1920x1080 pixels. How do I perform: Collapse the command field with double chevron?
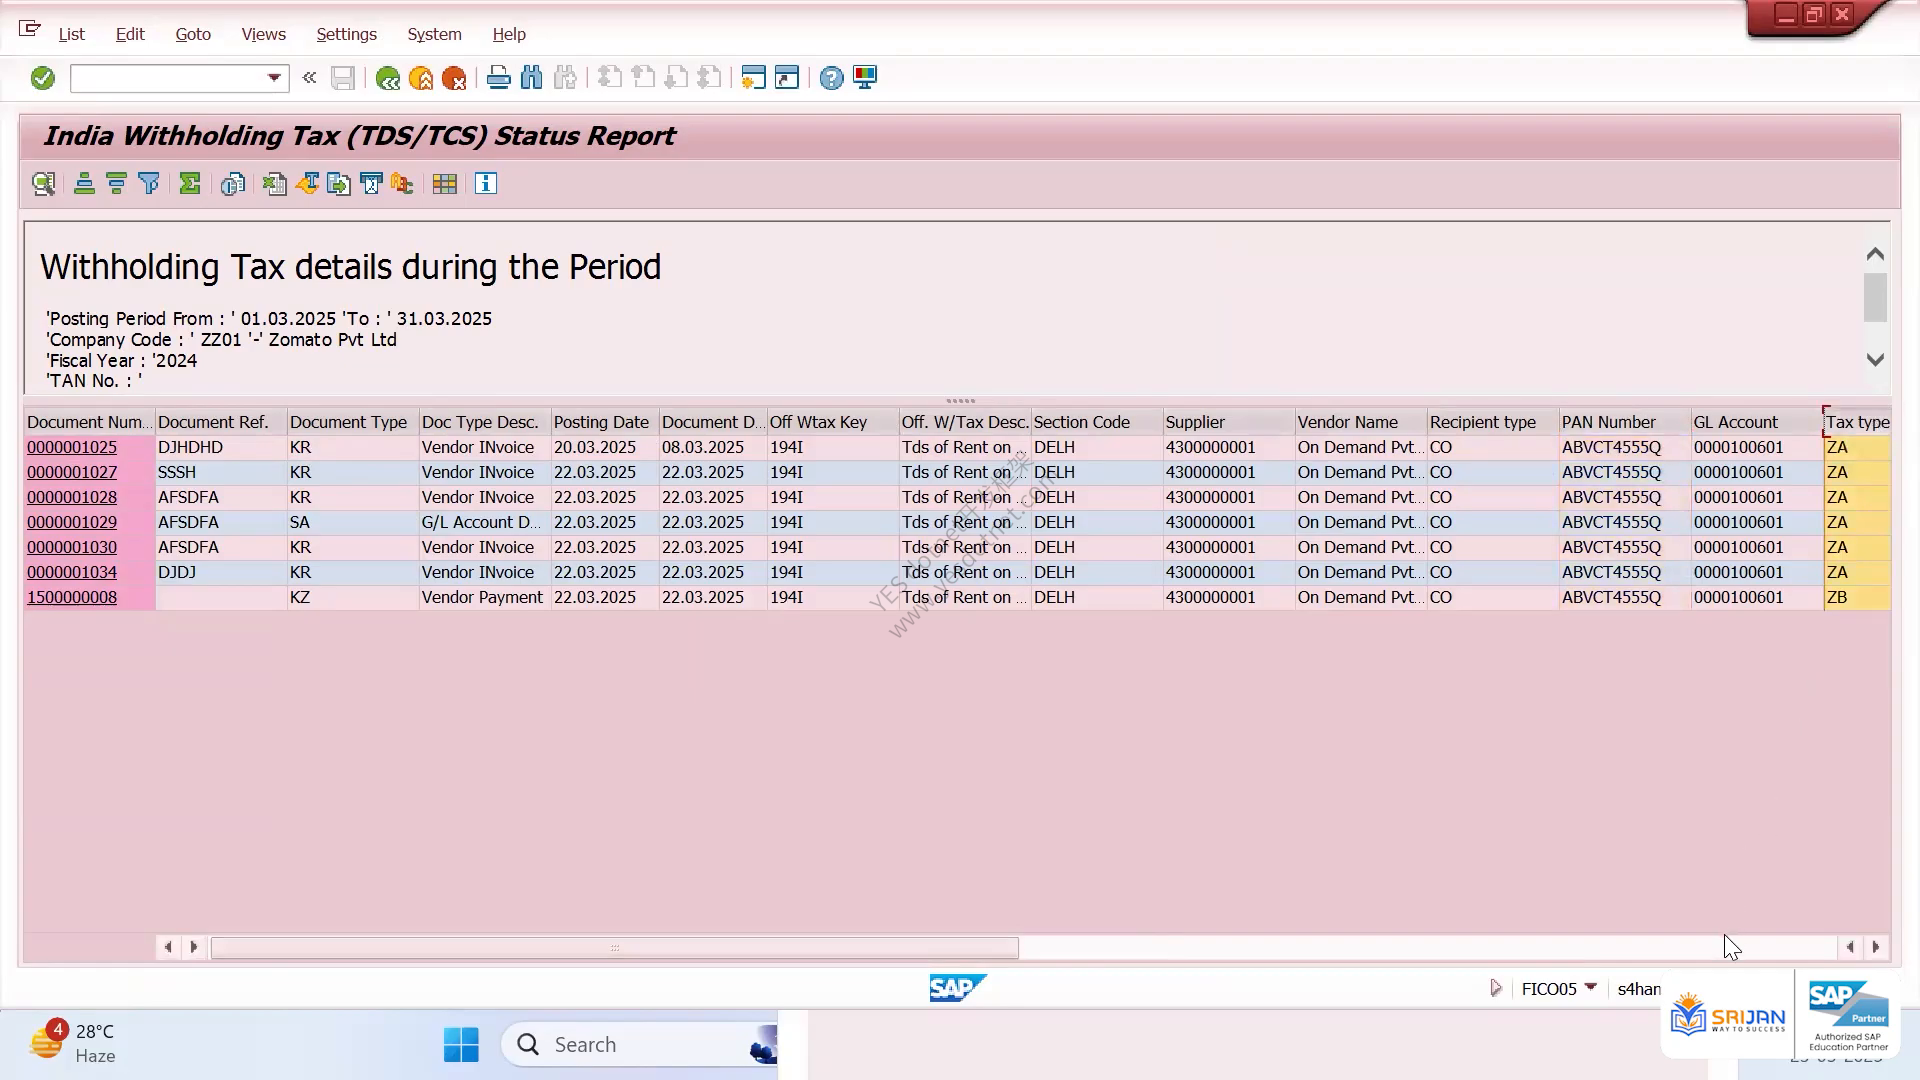coord(310,78)
